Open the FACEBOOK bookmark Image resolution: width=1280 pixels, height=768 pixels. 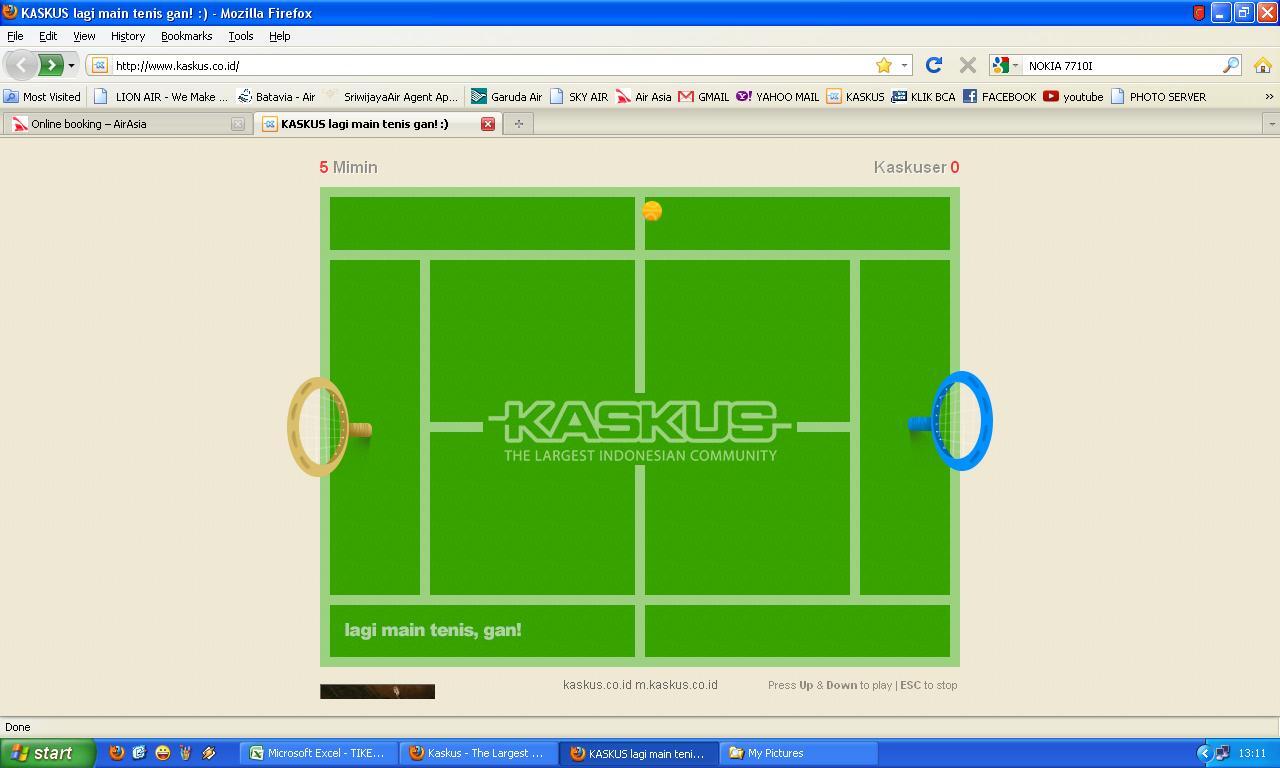click(999, 97)
